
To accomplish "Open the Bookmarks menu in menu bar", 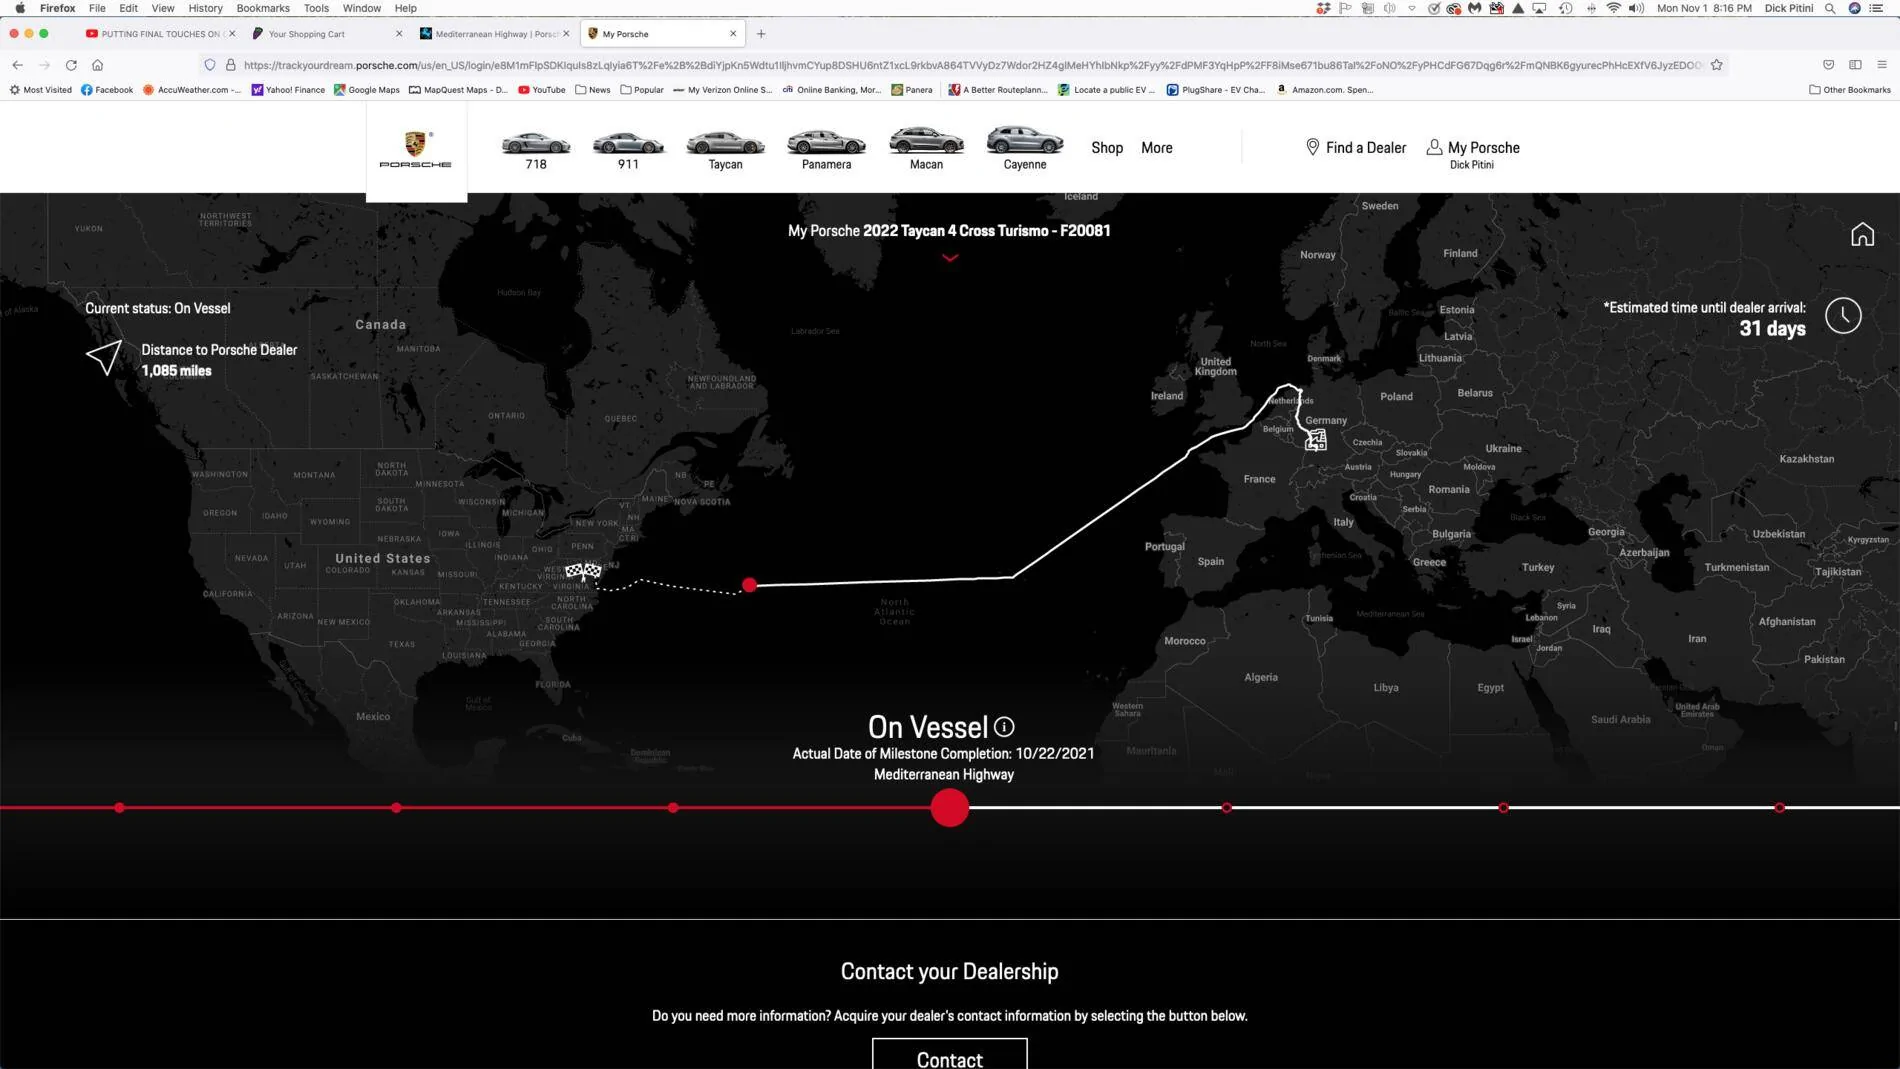I will [x=263, y=8].
